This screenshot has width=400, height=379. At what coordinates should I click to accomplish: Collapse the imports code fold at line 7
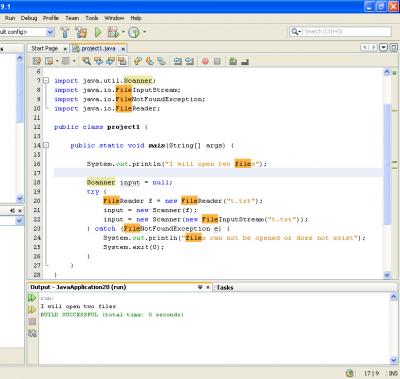tap(46, 80)
